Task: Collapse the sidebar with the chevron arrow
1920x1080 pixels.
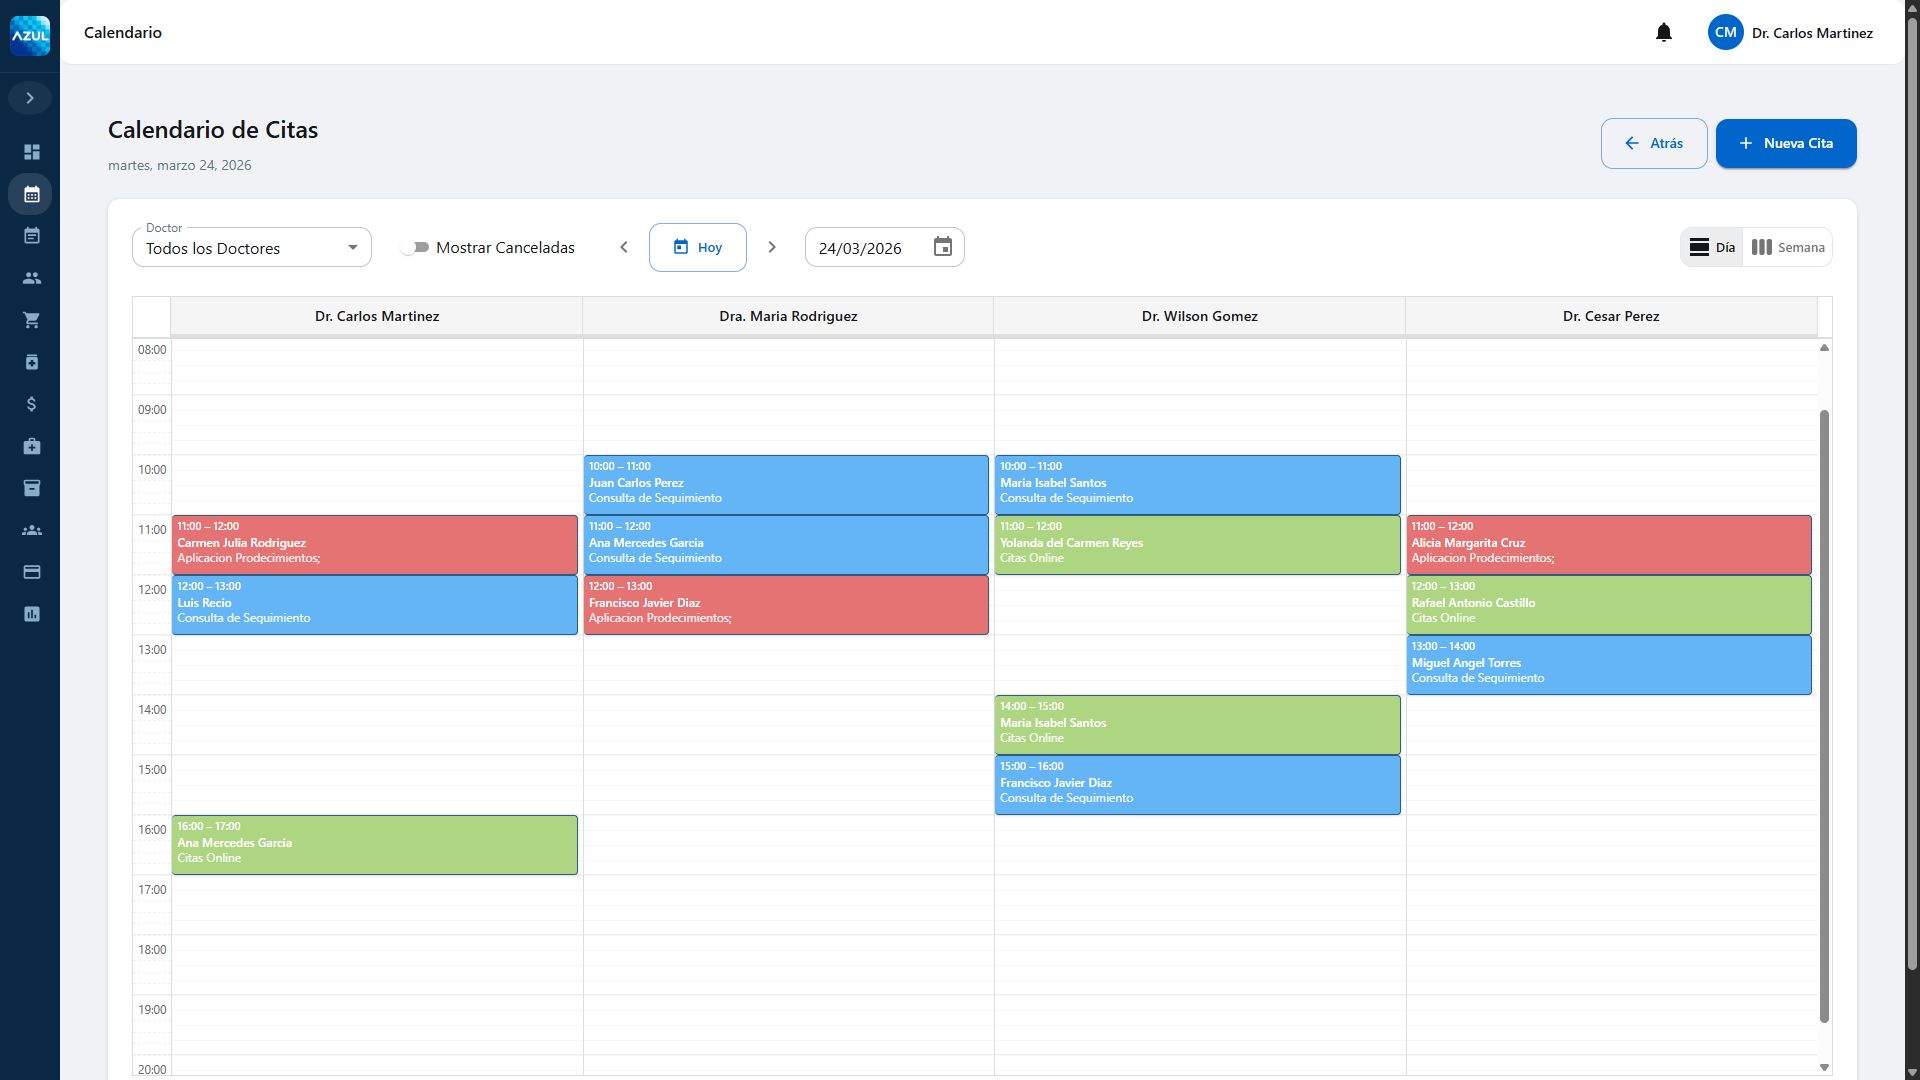Action: click(31, 98)
